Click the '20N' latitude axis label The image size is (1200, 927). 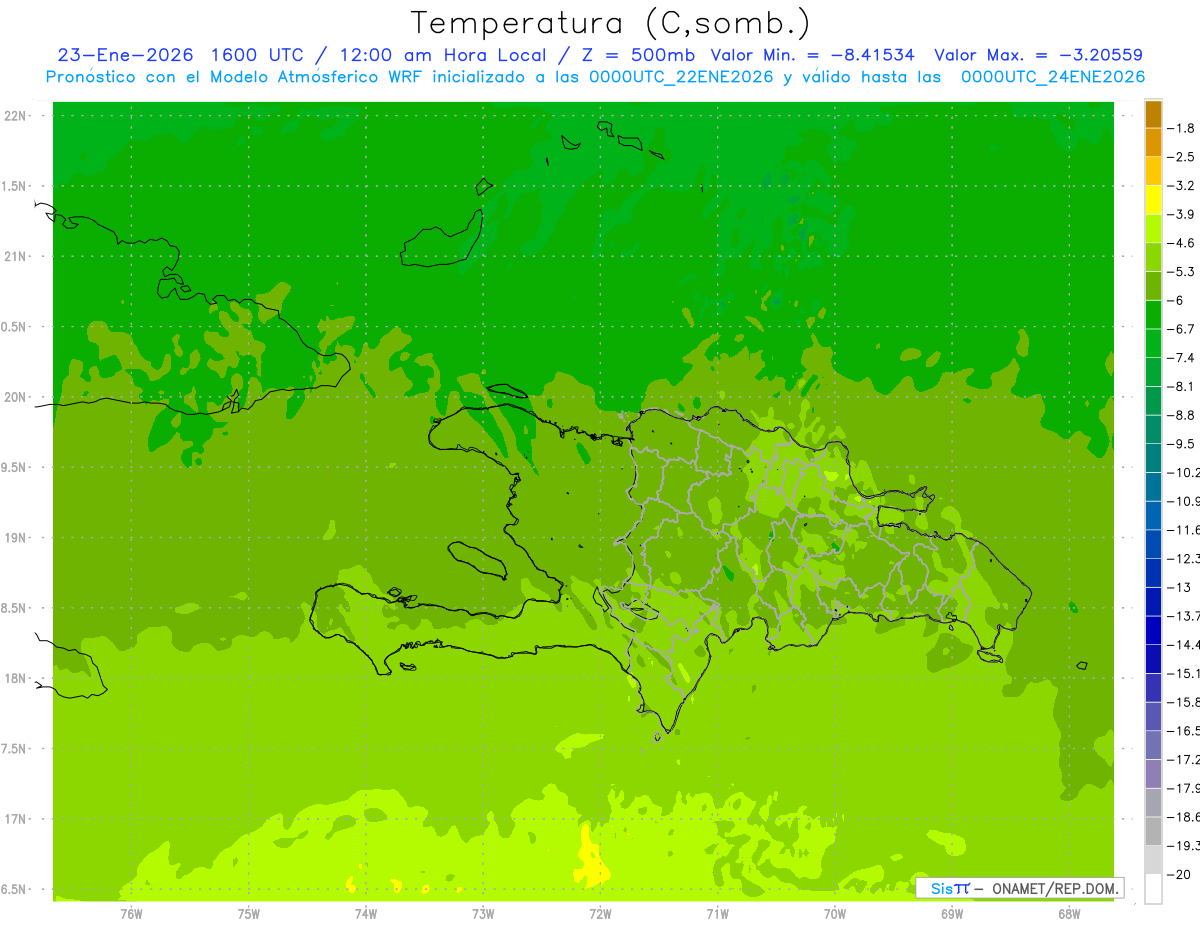14,397
